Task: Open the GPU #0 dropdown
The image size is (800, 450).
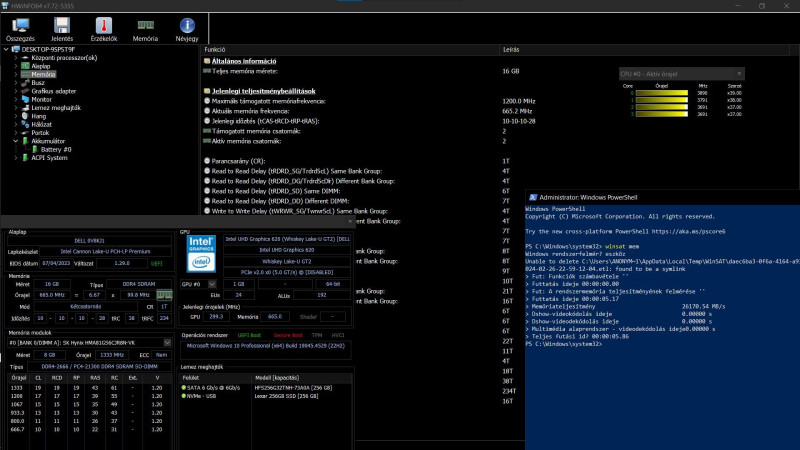Action: [212, 284]
